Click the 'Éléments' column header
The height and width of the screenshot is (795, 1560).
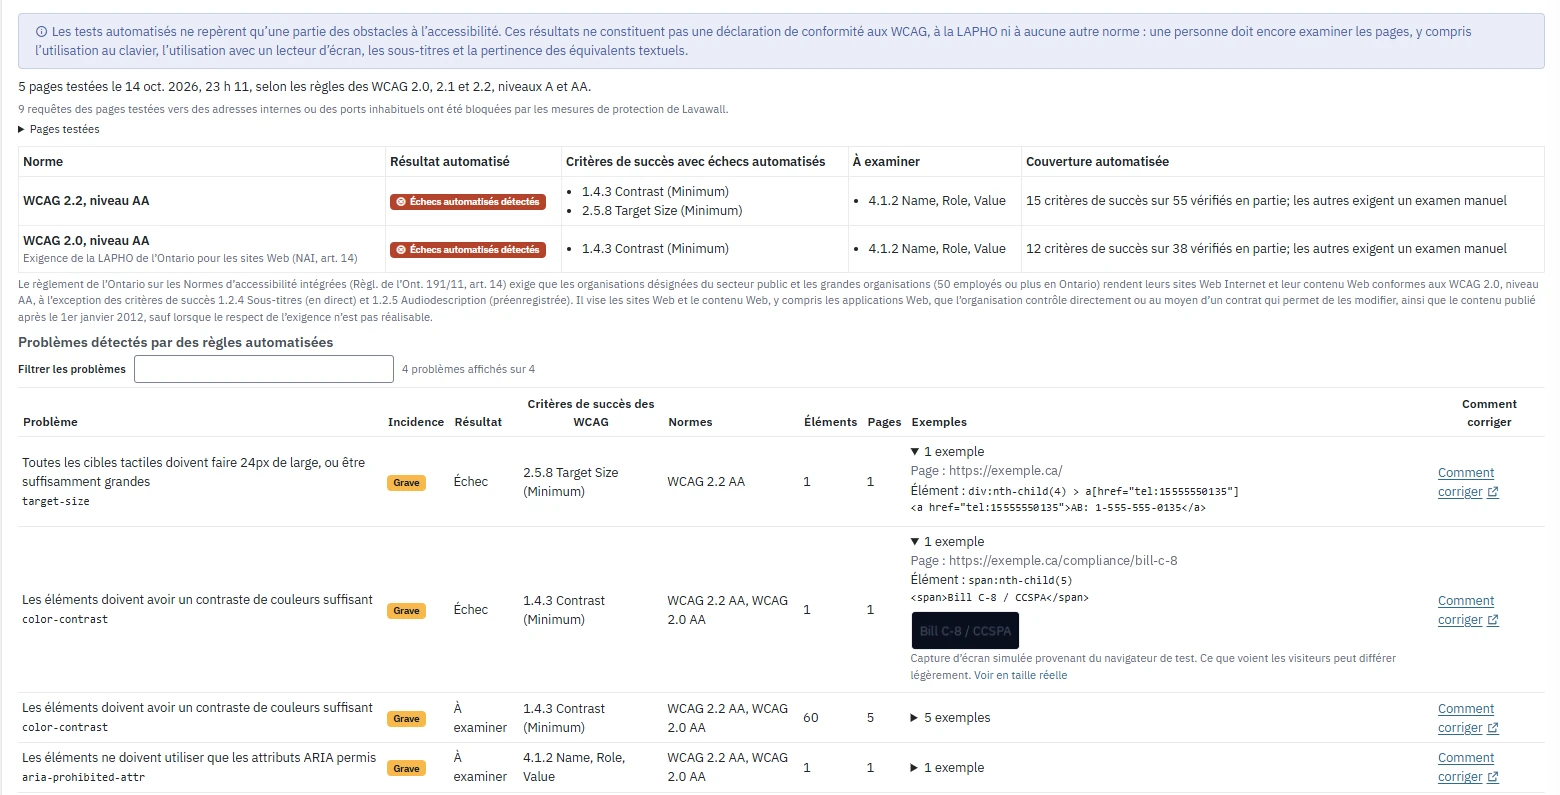[x=830, y=422]
